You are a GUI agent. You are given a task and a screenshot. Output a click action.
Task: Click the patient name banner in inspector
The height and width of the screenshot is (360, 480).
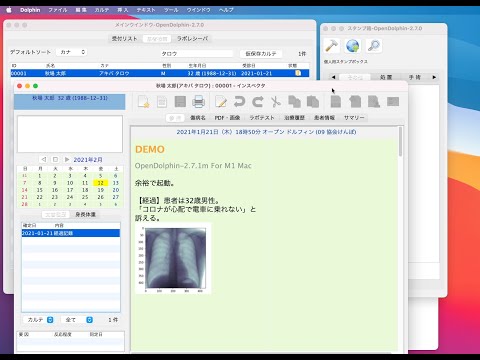click(x=70, y=102)
